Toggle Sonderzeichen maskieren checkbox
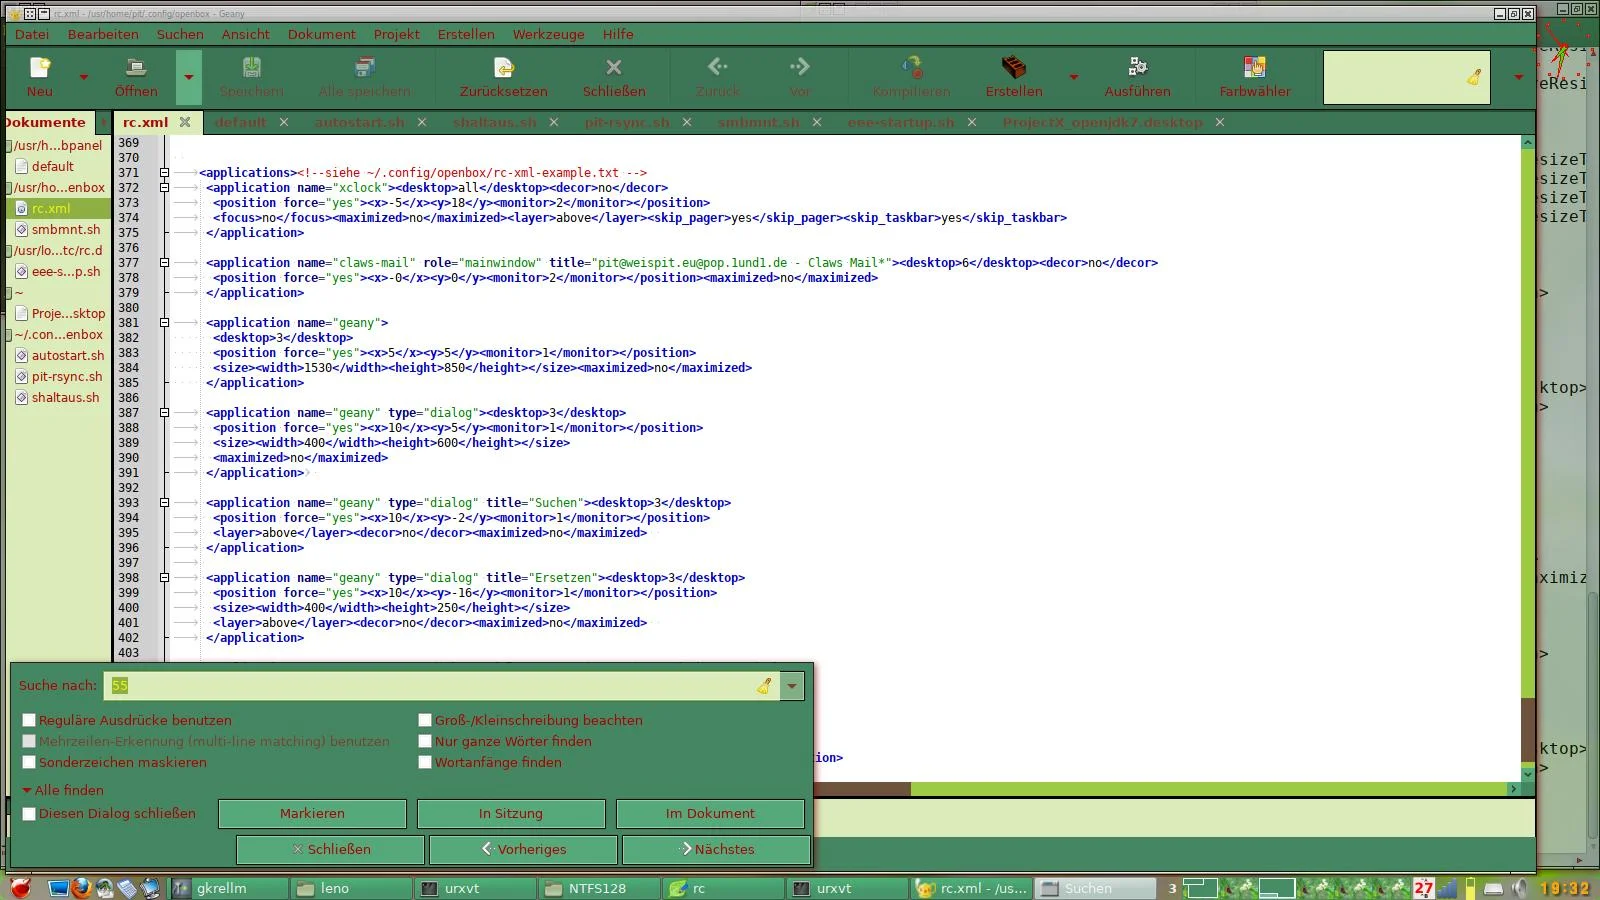This screenshot has height=900, width=1600. (x=29, y=762)
